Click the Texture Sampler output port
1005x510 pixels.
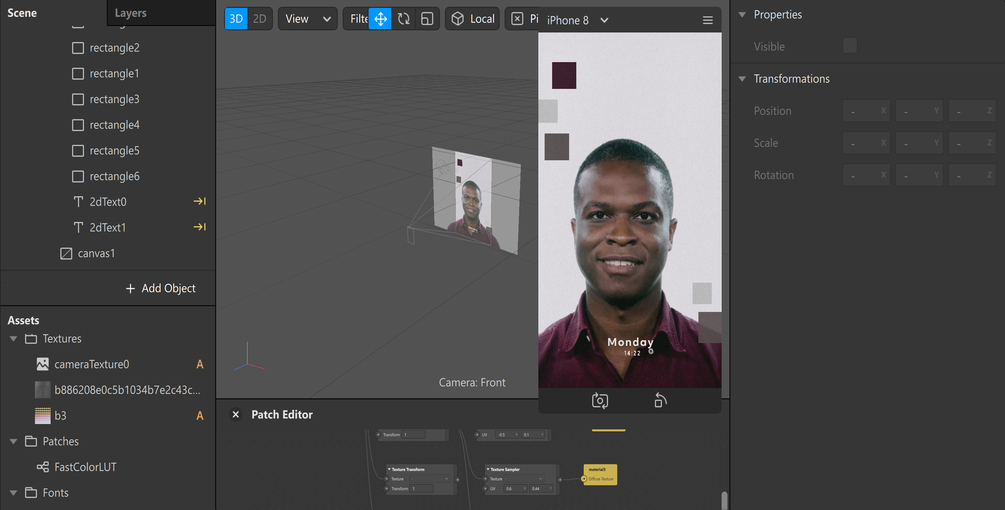point(560,479)
